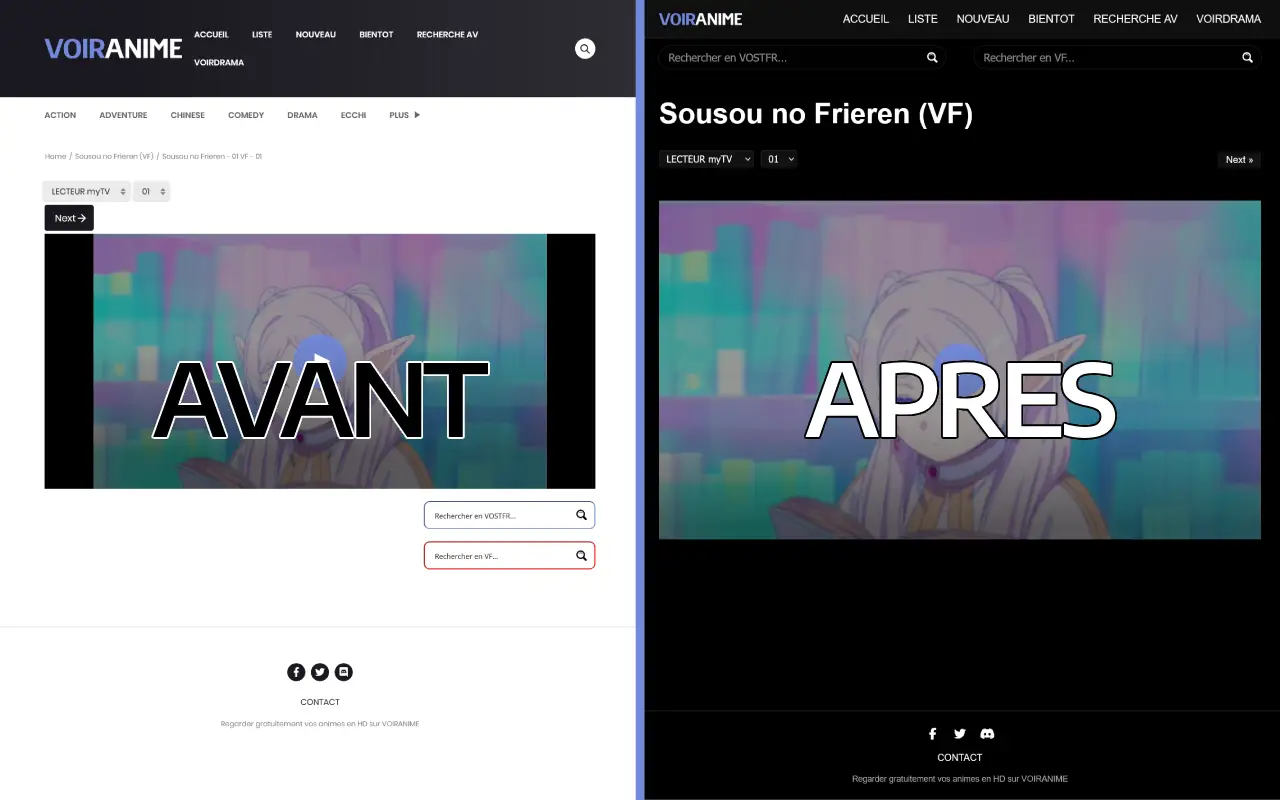Image resolution: width=1280 pixels, height=800 pixels.
Task: Click the 'Sousou no Frieren (VF)' heading in APRES
Action: click(816, 113)
